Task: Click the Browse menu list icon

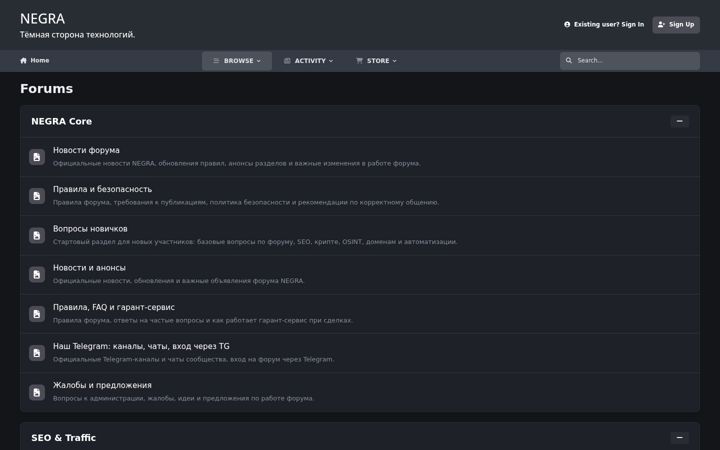Action: click(216, 61)
